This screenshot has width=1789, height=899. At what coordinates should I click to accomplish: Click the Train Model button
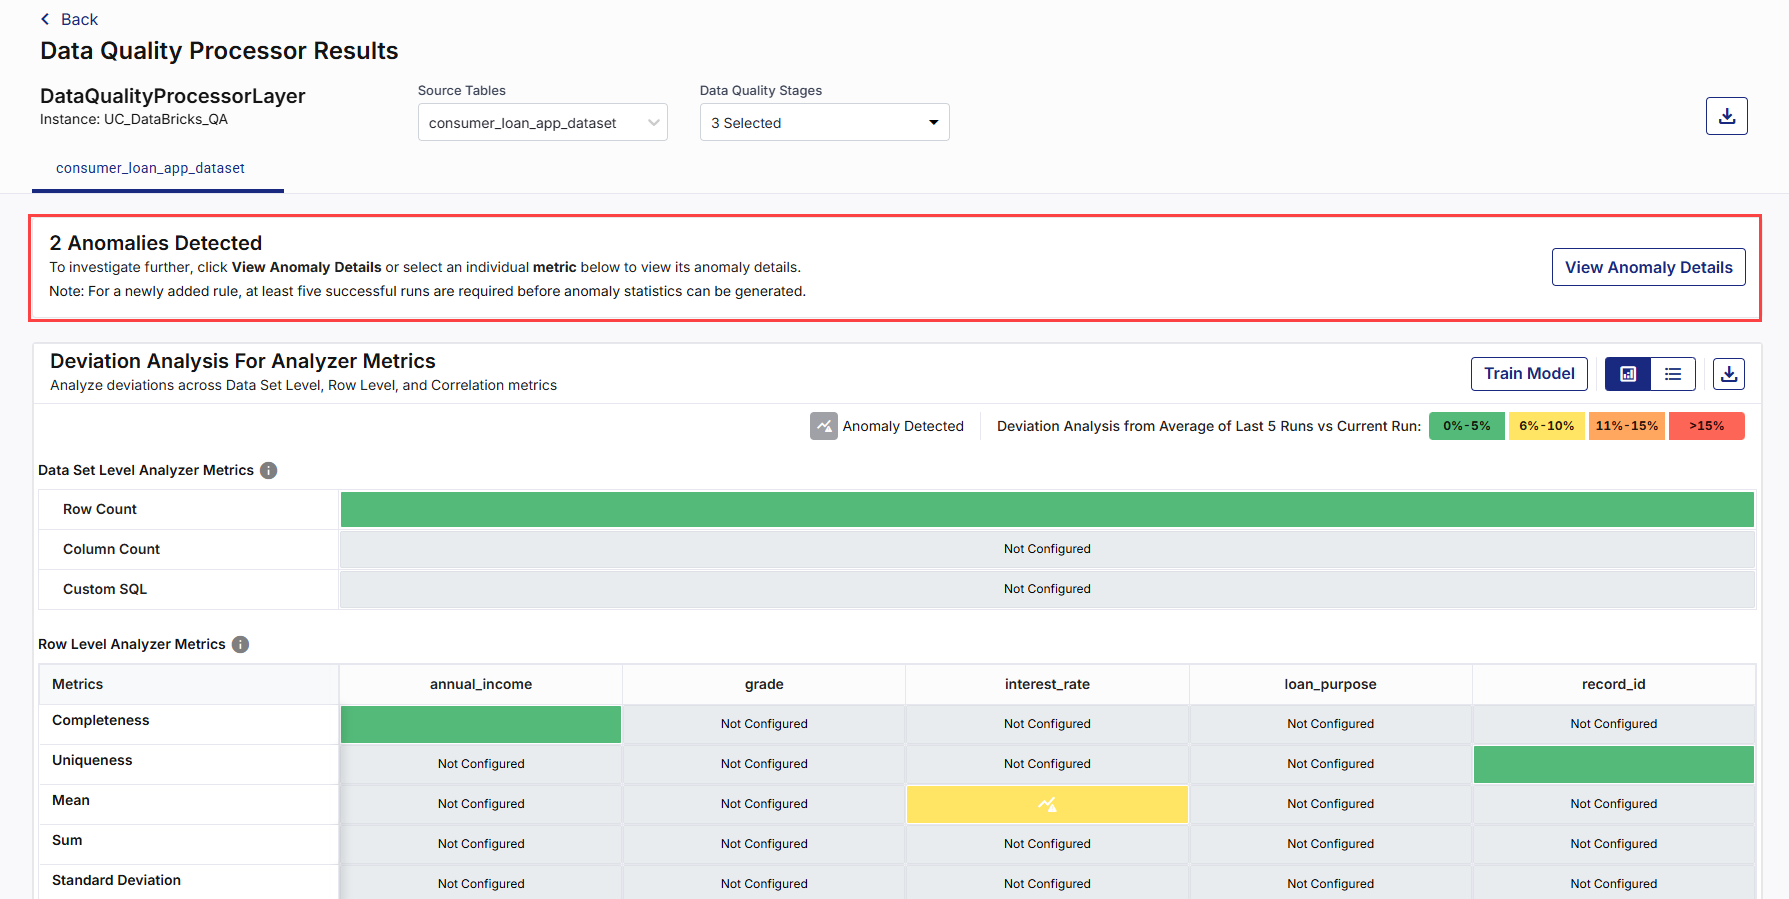[1529, 374]
